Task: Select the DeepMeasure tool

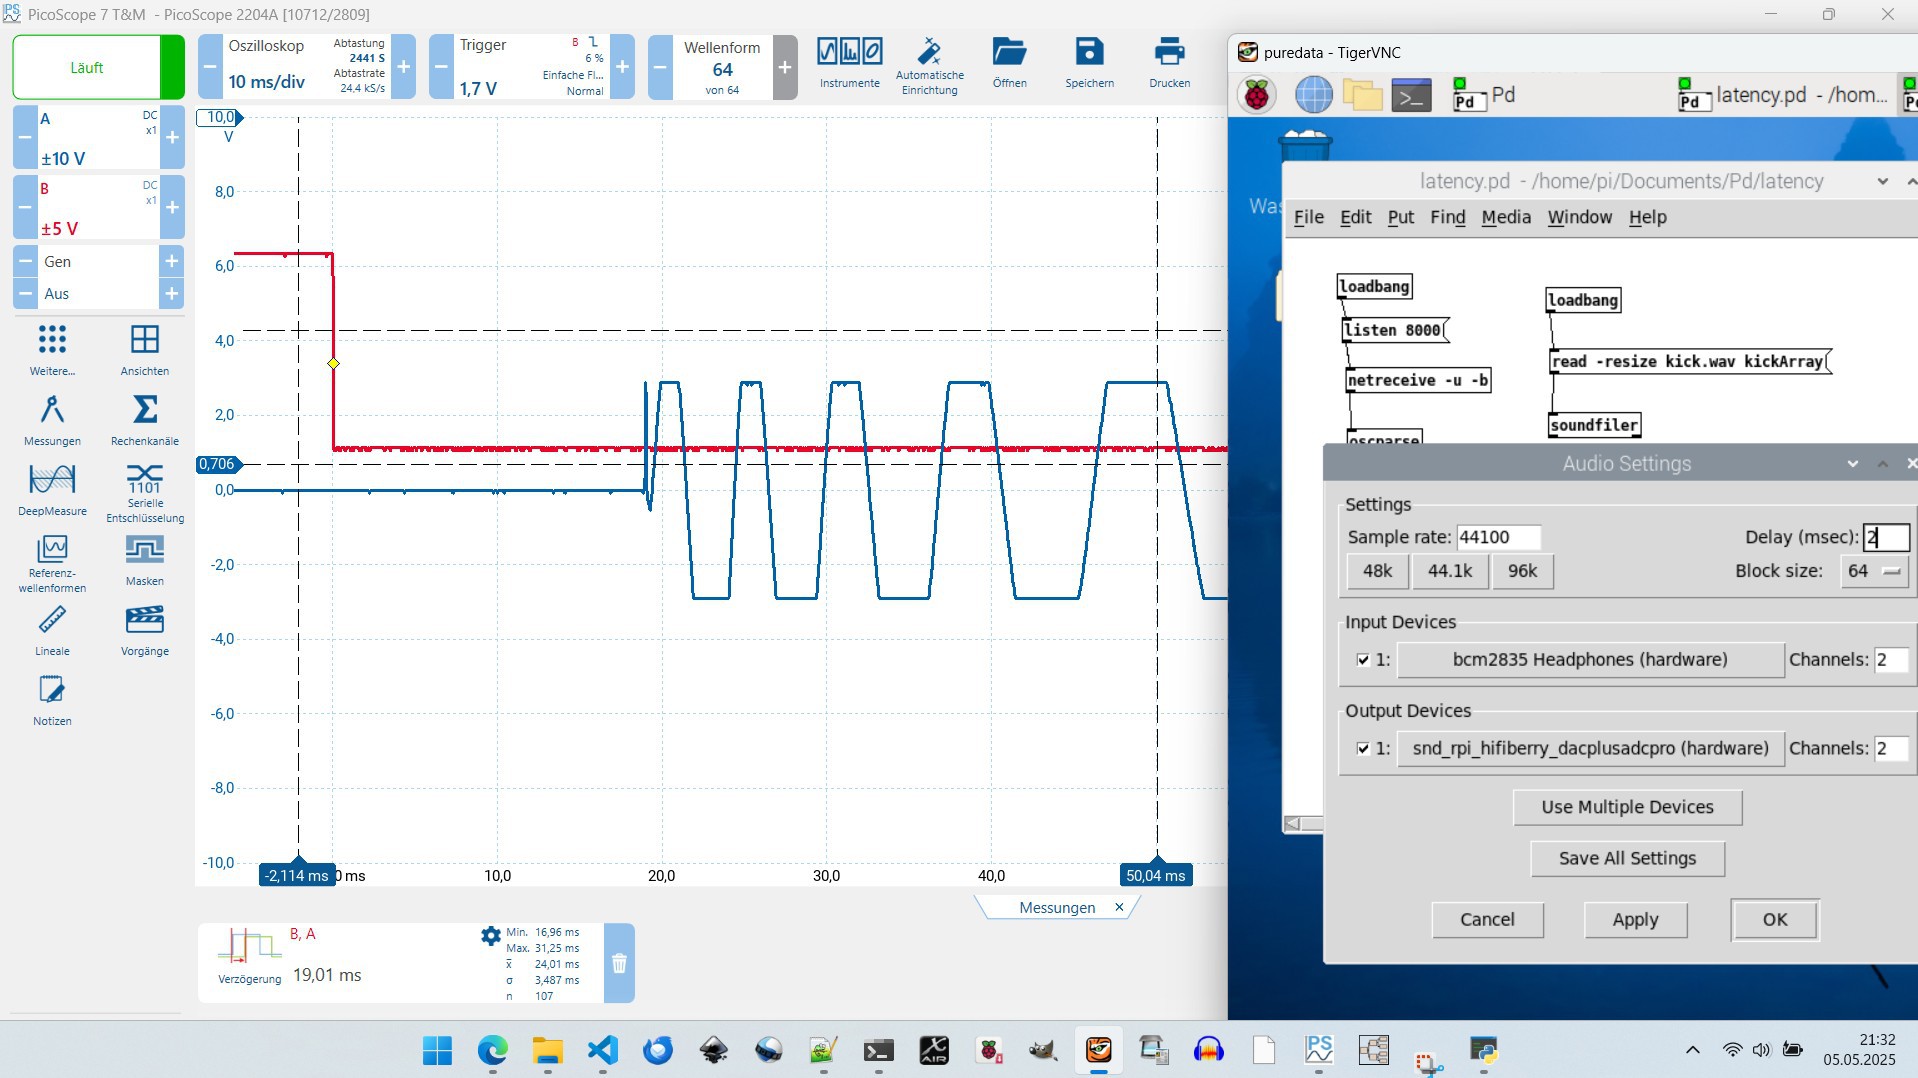Action: [52, 489]
